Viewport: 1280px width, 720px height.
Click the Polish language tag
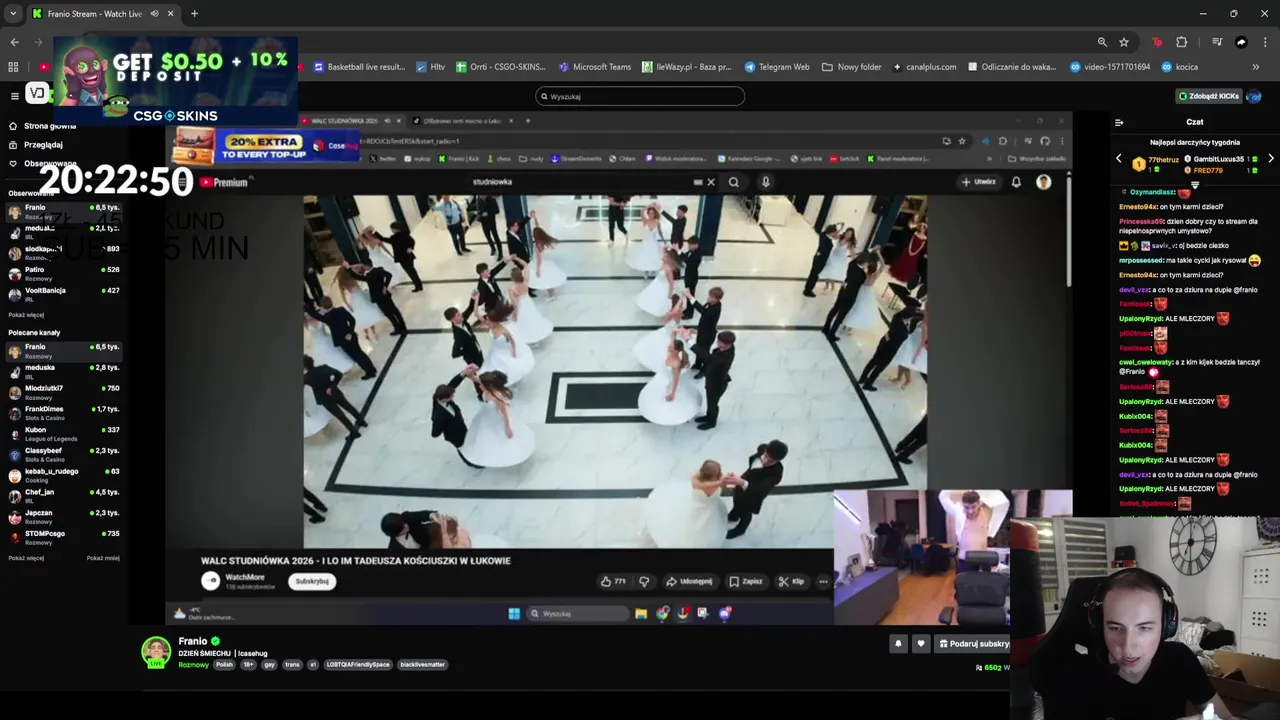tap(224, 665)
